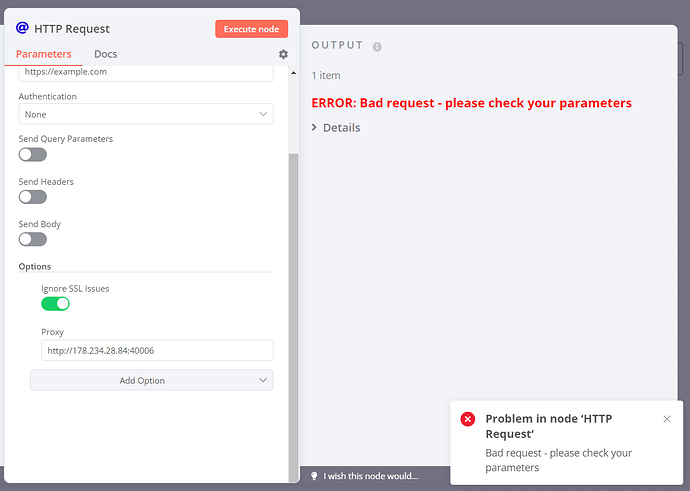Screen dimensions: 690x491
Task: Click the 'Authentication' field label
Action: tap(48, 96)
